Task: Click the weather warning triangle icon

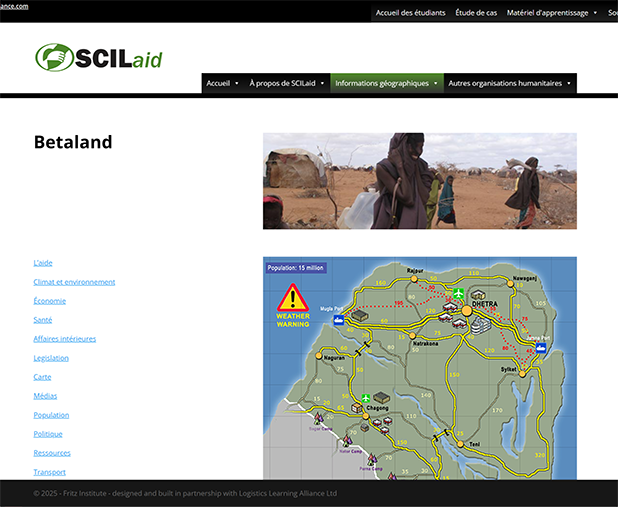Action: (x=293, y=298)
